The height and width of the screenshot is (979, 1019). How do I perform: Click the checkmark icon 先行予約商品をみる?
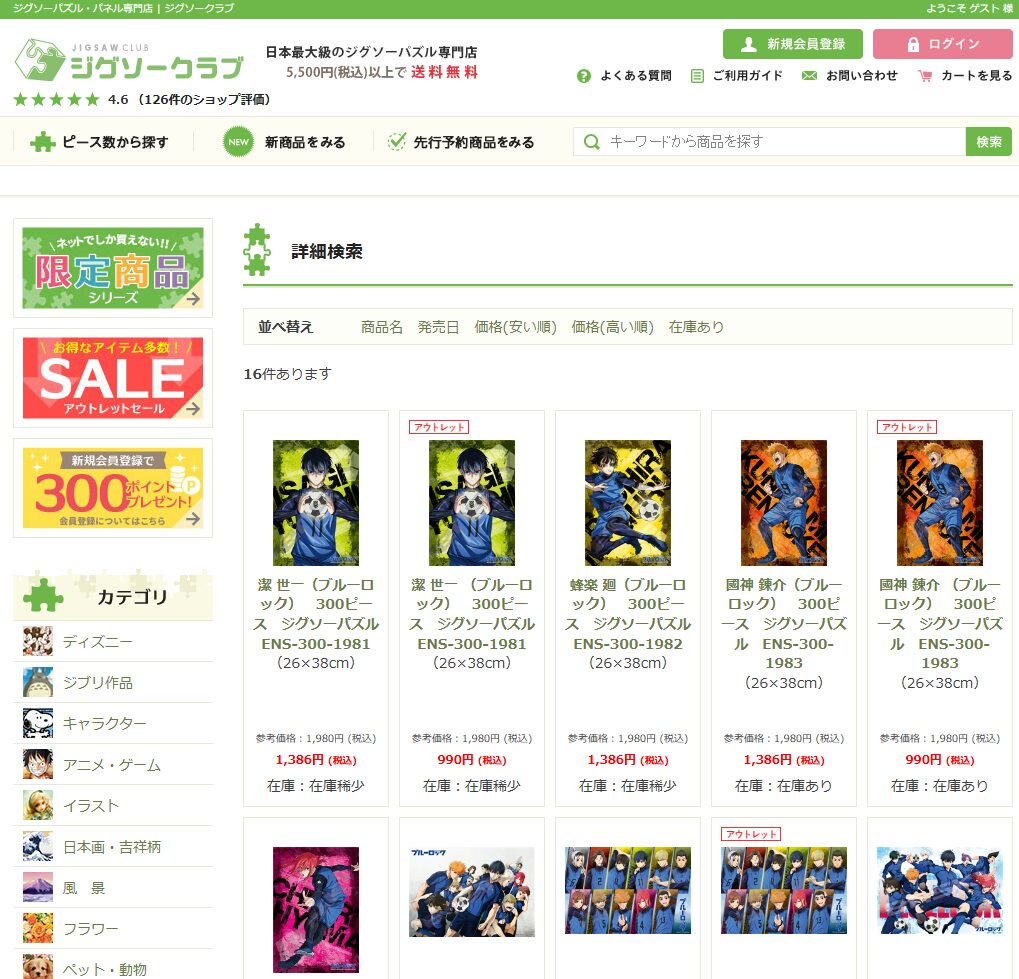point(396,142)
